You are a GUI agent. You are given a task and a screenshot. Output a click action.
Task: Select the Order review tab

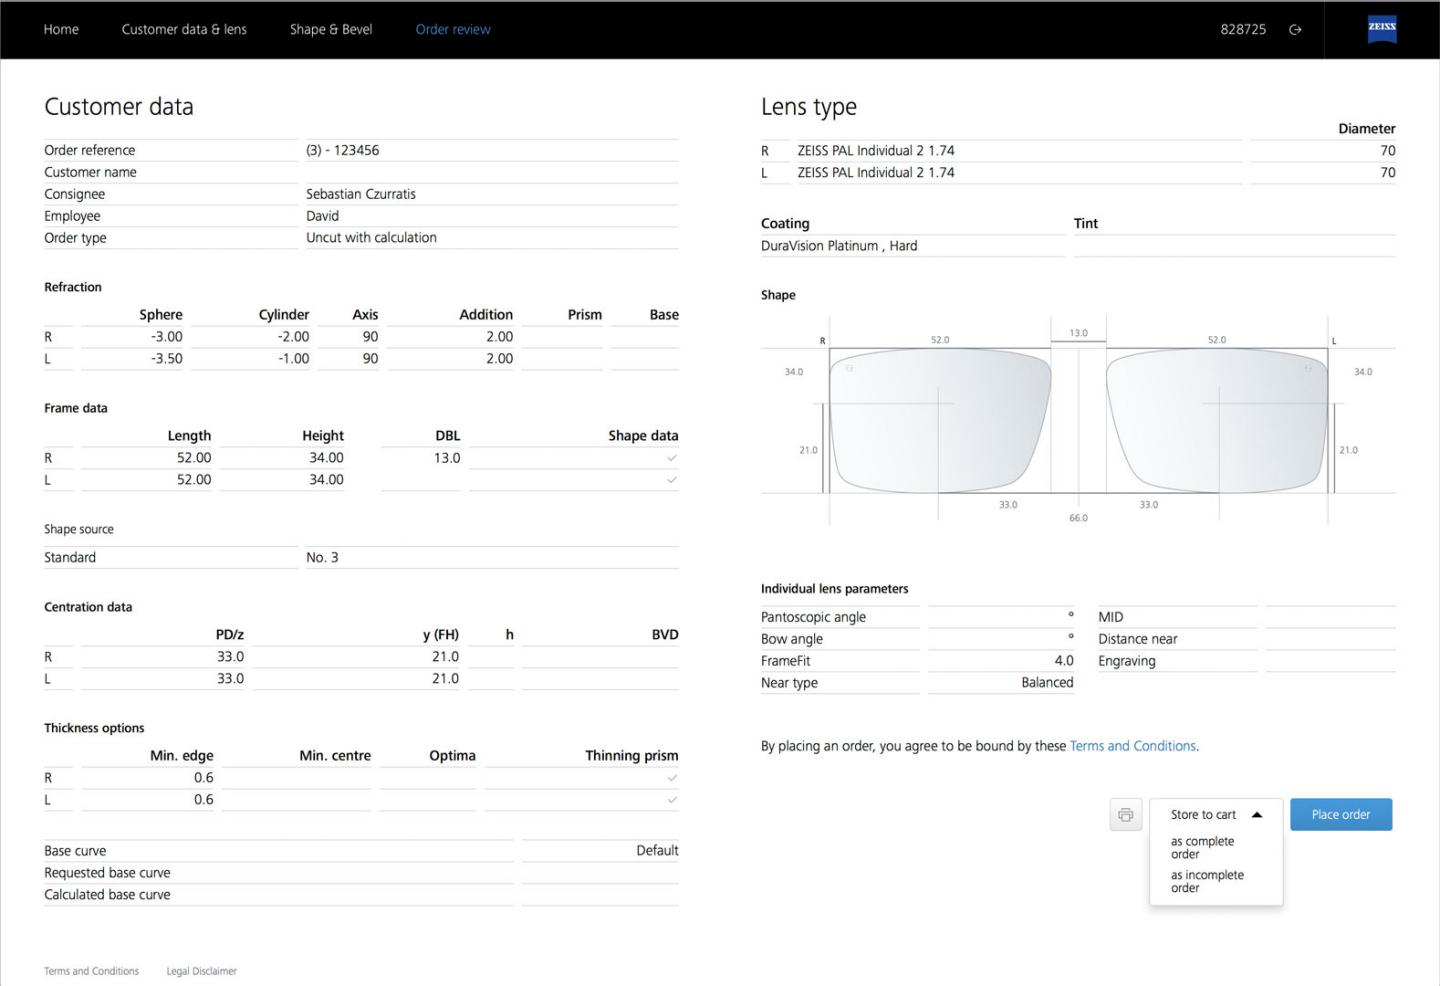point(452,29)
